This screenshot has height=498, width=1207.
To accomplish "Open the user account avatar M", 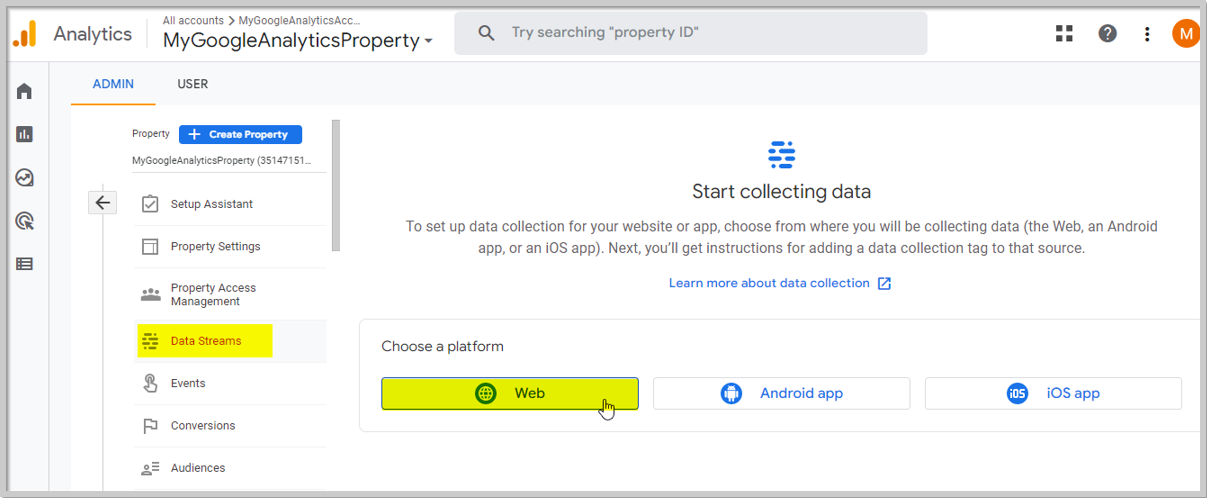I will [x=1186, y=33].
